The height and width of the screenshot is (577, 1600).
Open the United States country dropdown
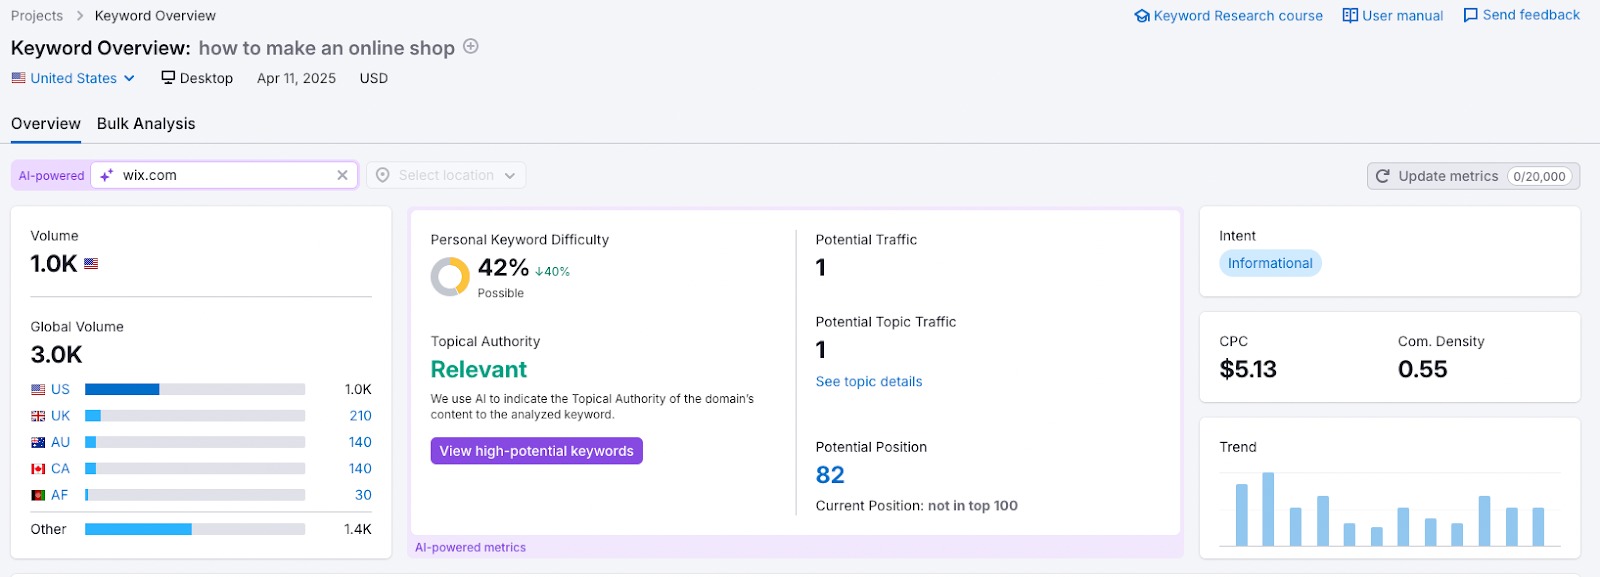pyautogui.click(x=73, y=78)
